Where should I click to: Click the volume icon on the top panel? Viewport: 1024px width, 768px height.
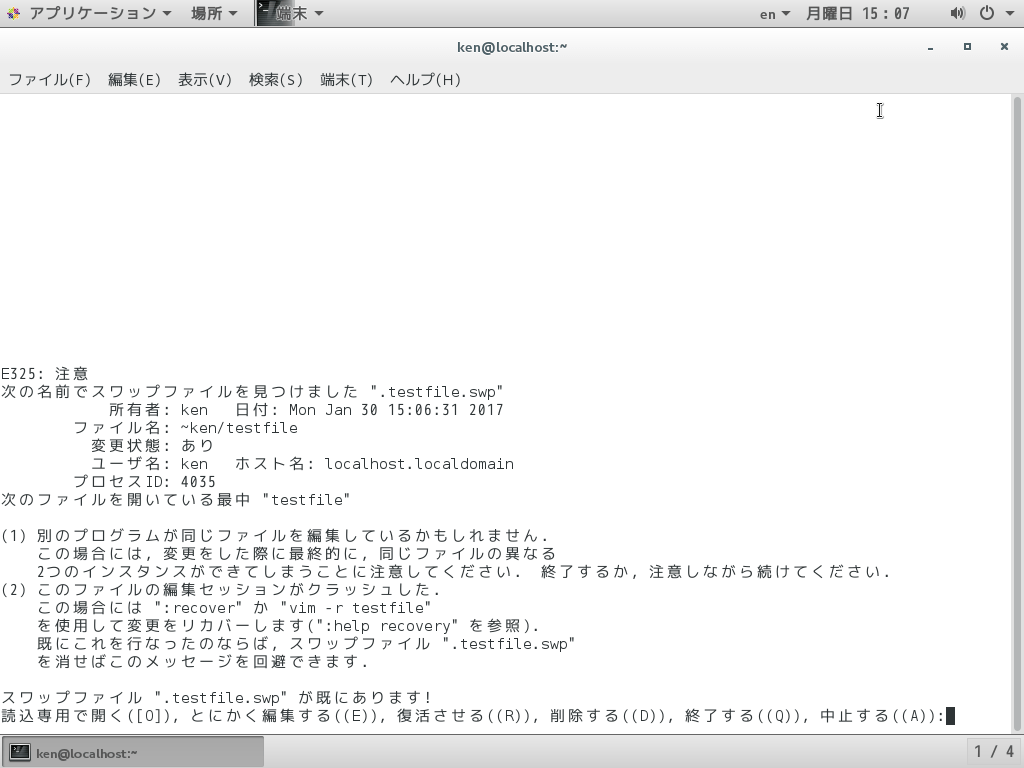[957, 13]
